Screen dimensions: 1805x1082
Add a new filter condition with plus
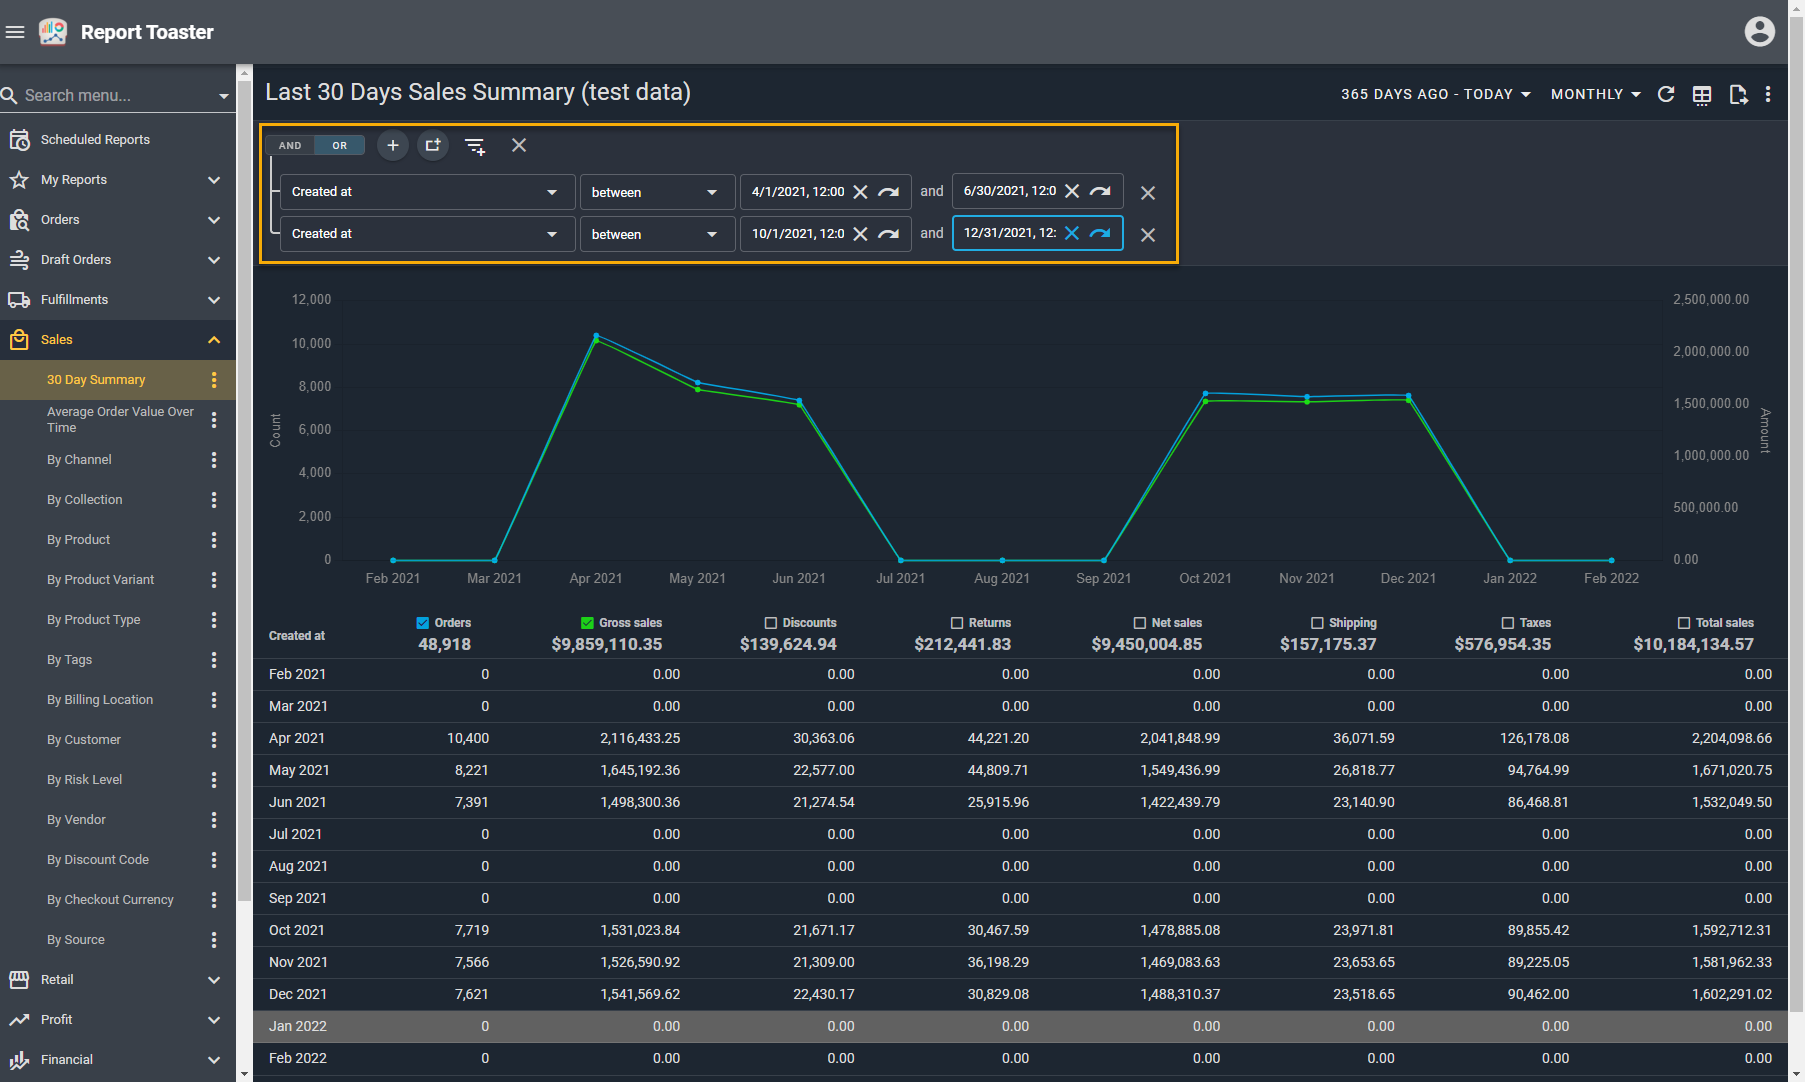point(393,145)
